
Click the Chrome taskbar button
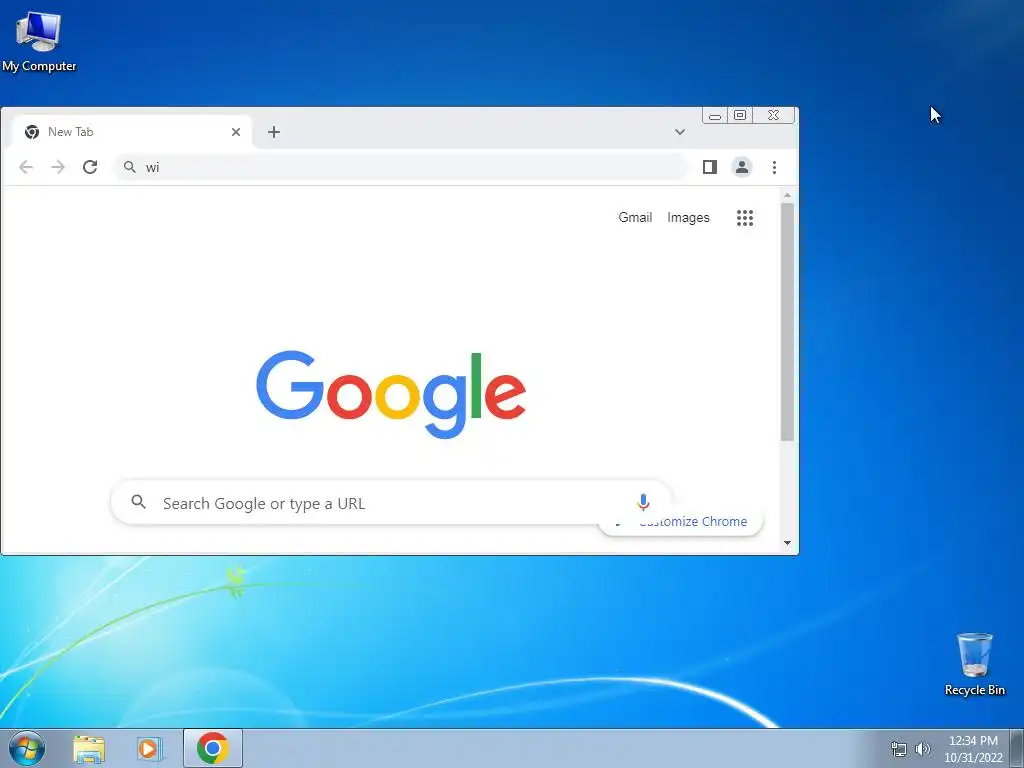point(213,748)
